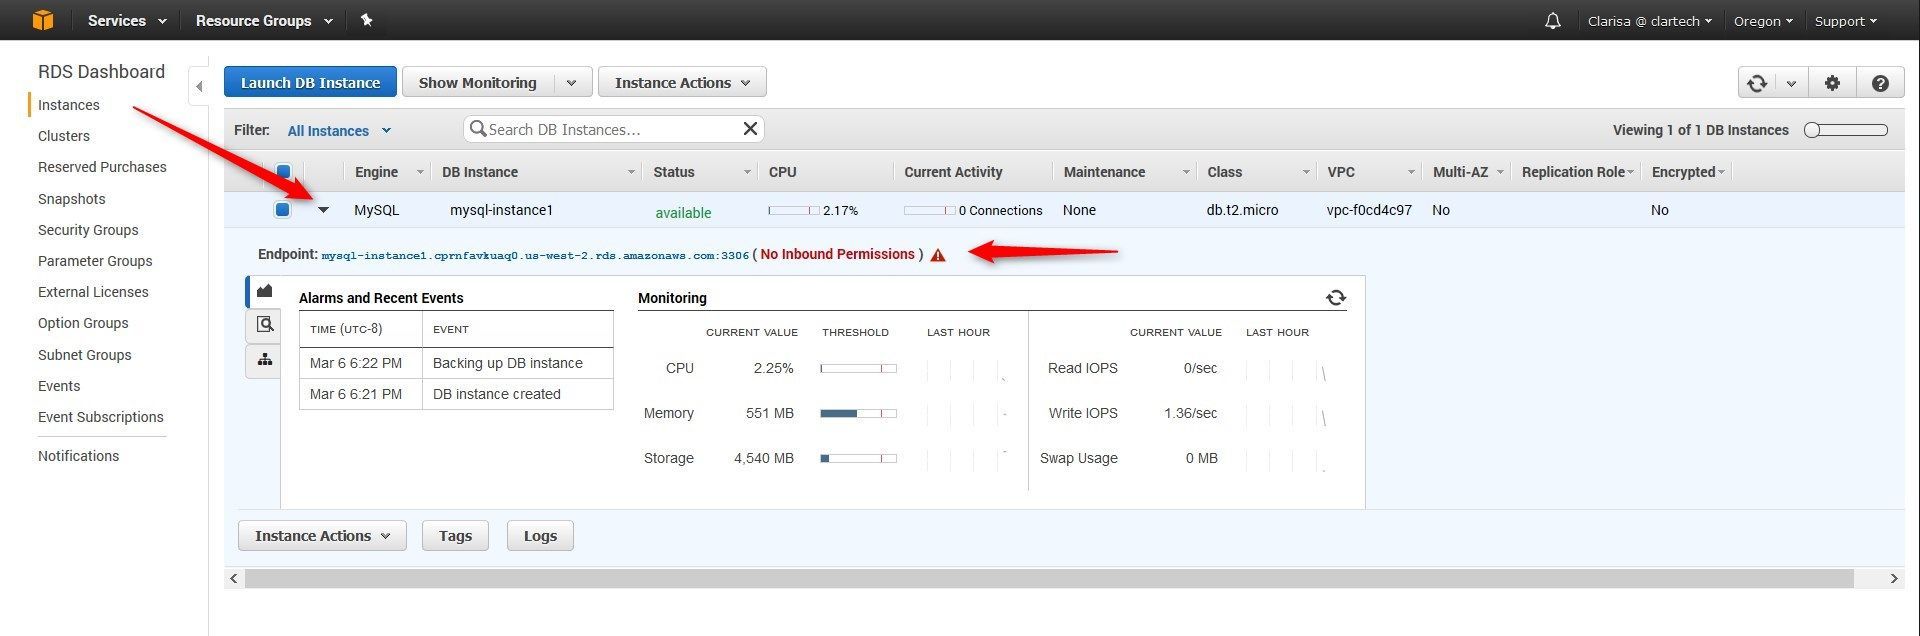
Task: Collapse the mysql-instance1 row details triangle
Action: (323, 210)
